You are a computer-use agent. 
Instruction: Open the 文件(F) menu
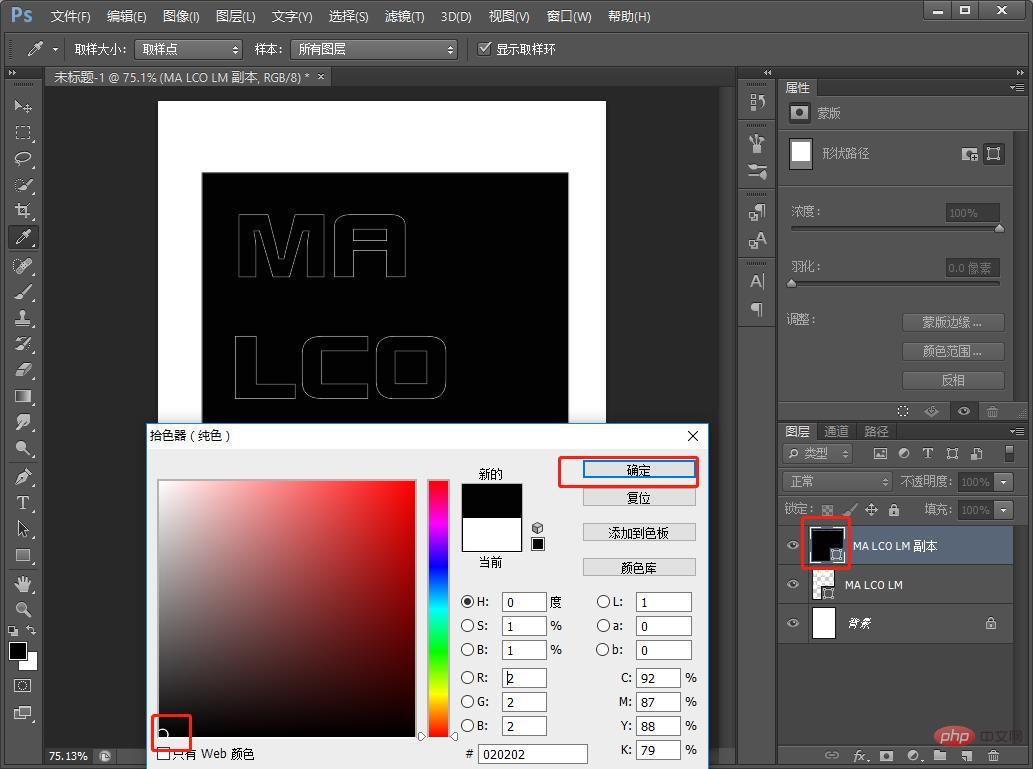[x=70, y=16]
